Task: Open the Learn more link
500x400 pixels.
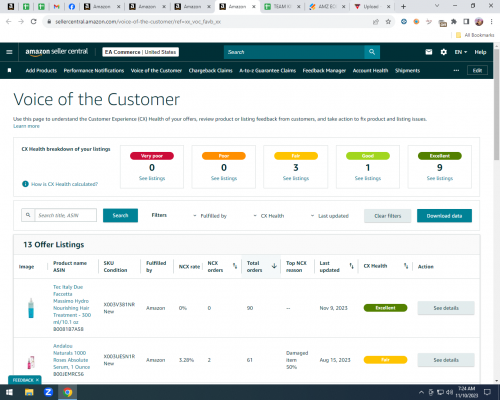Action: [26, 126]
